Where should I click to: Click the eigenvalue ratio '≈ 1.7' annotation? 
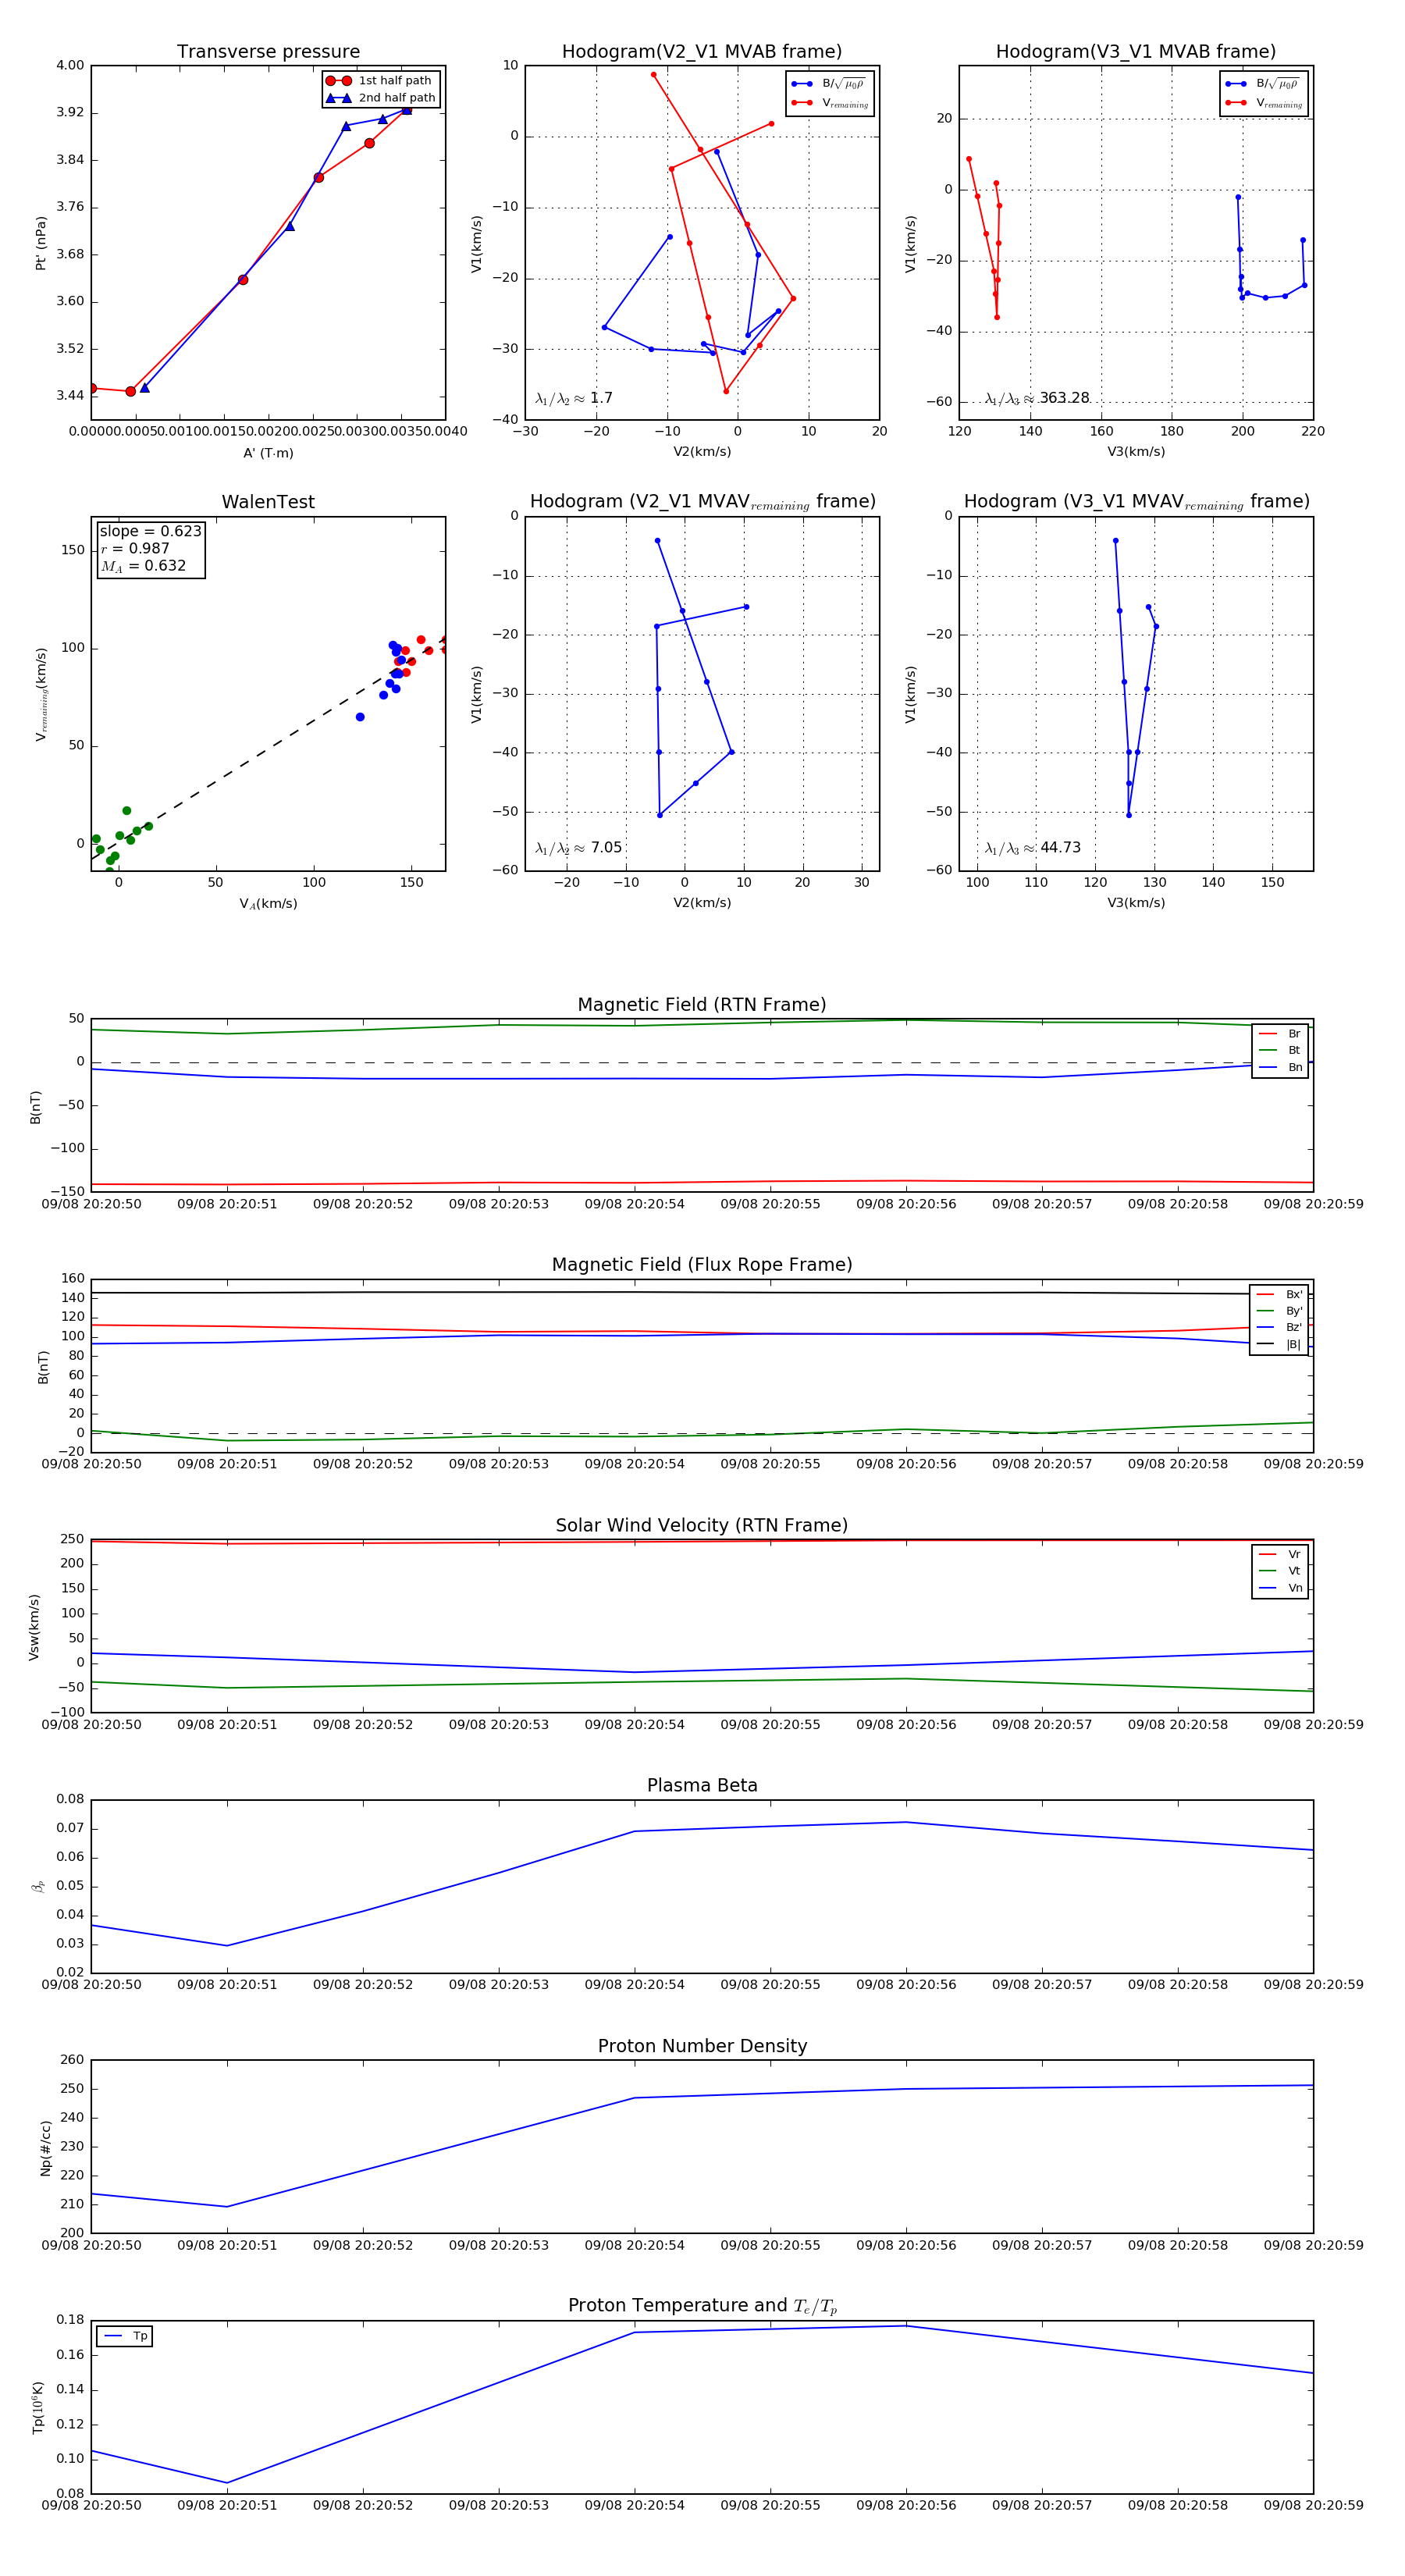[x=574, y=399]
